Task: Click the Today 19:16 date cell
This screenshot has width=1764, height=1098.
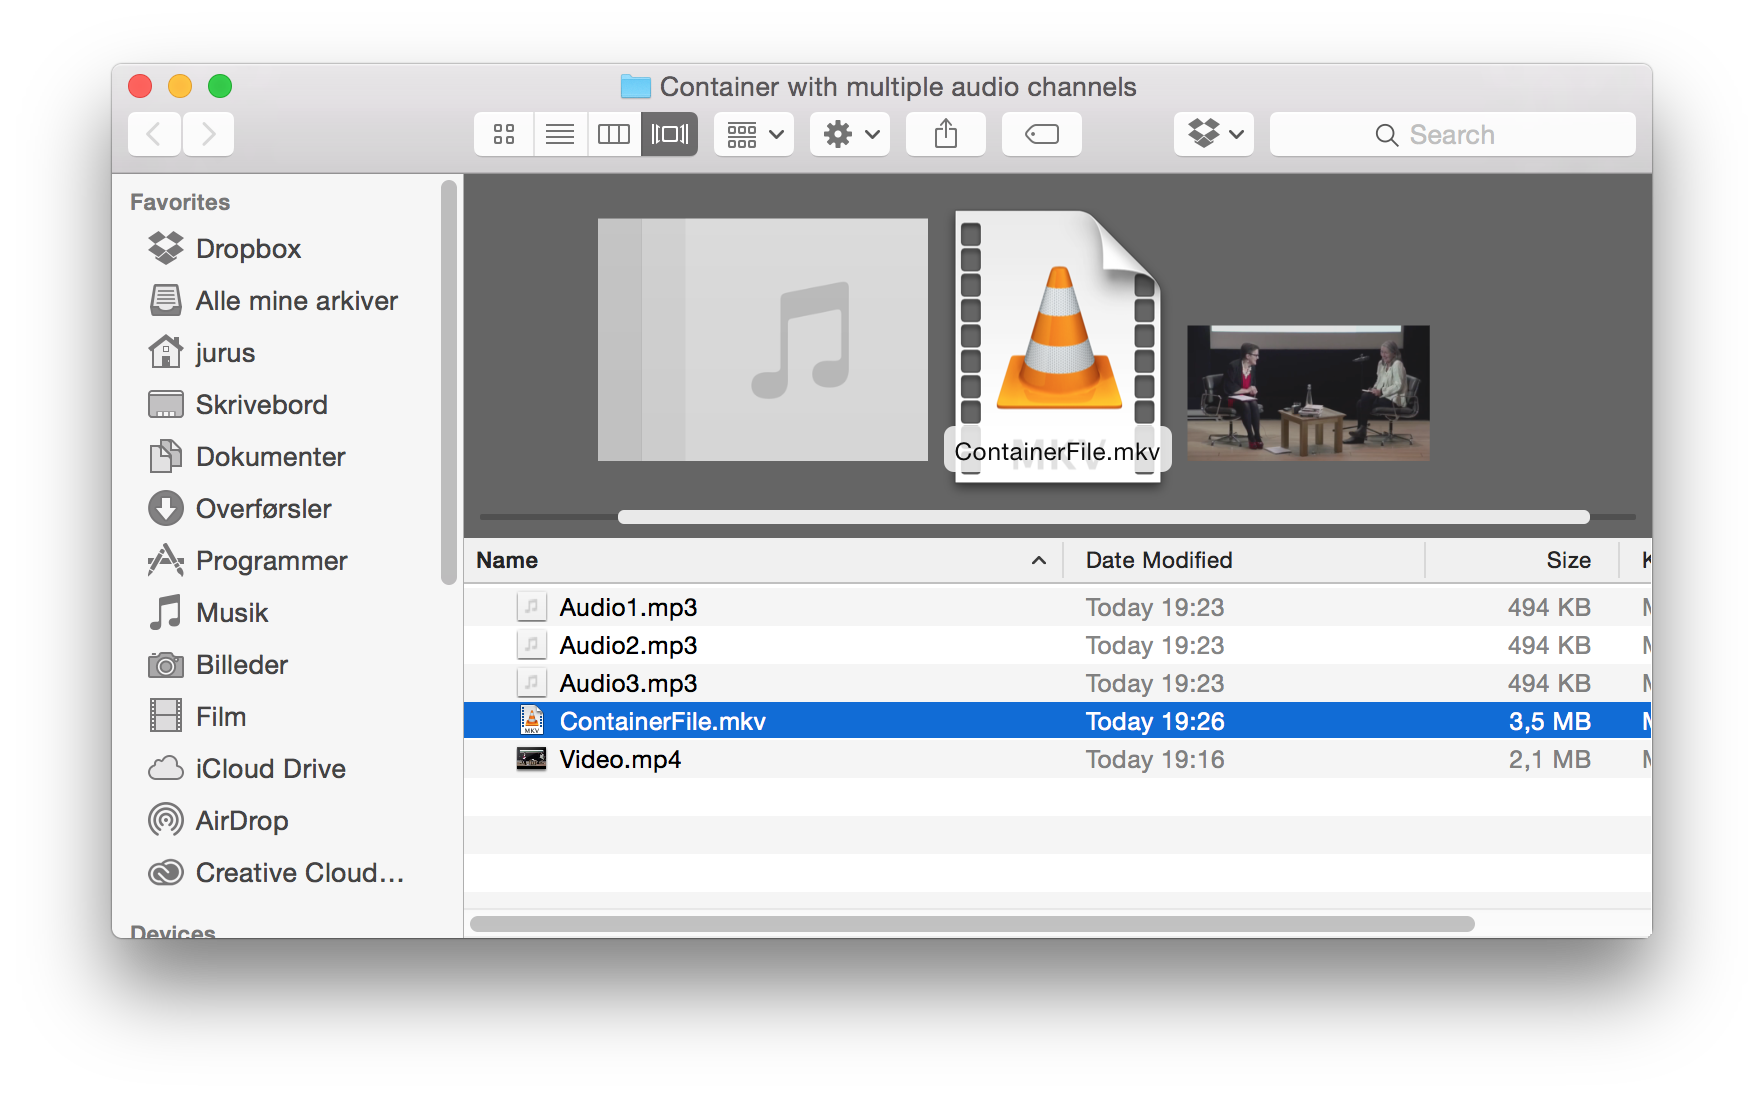Action: coord(1155,759)
